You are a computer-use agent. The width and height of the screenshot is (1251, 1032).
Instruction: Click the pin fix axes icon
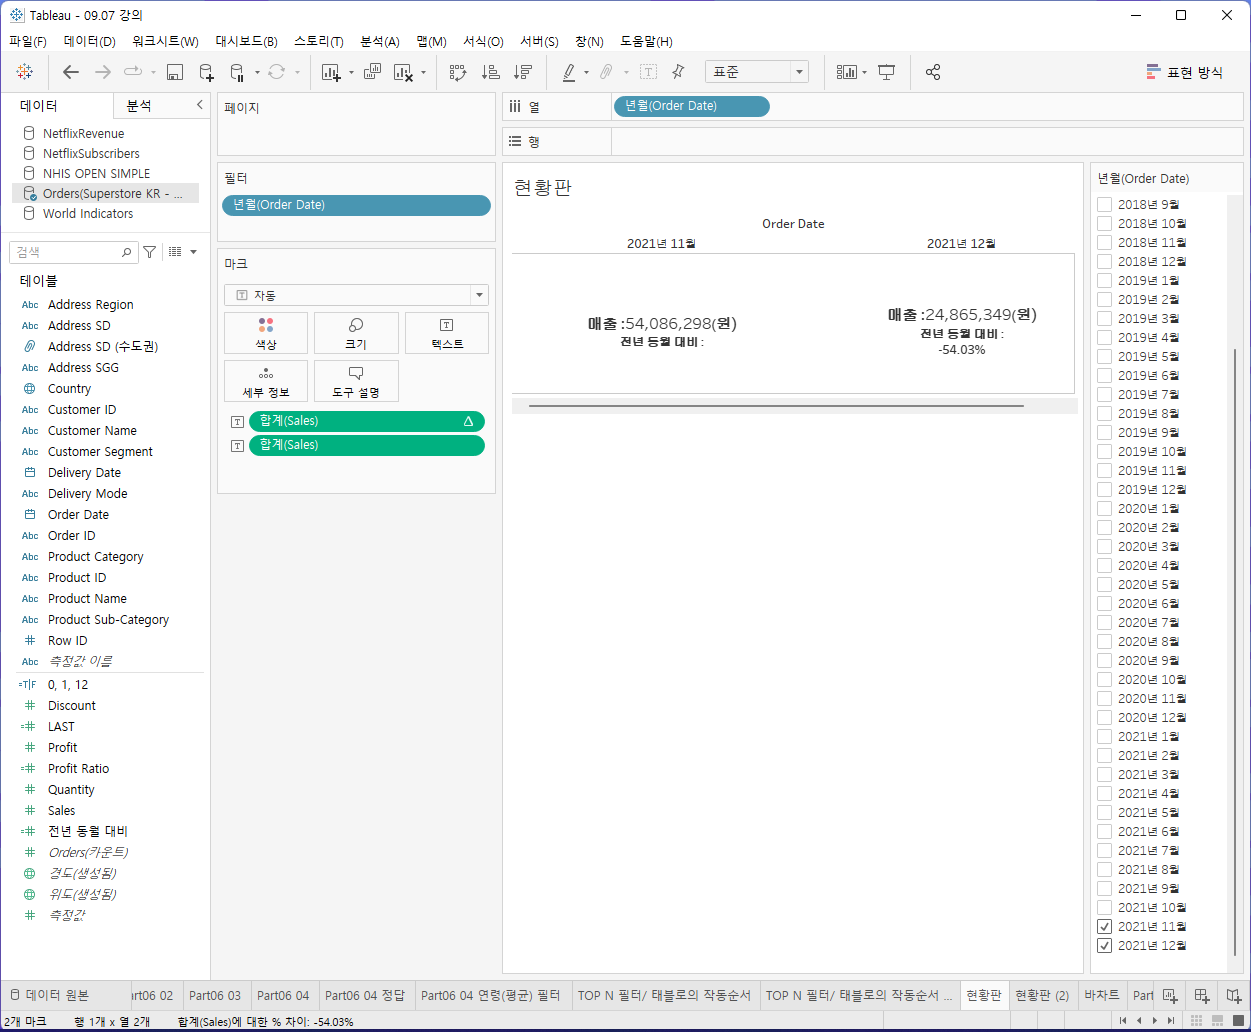678,72
